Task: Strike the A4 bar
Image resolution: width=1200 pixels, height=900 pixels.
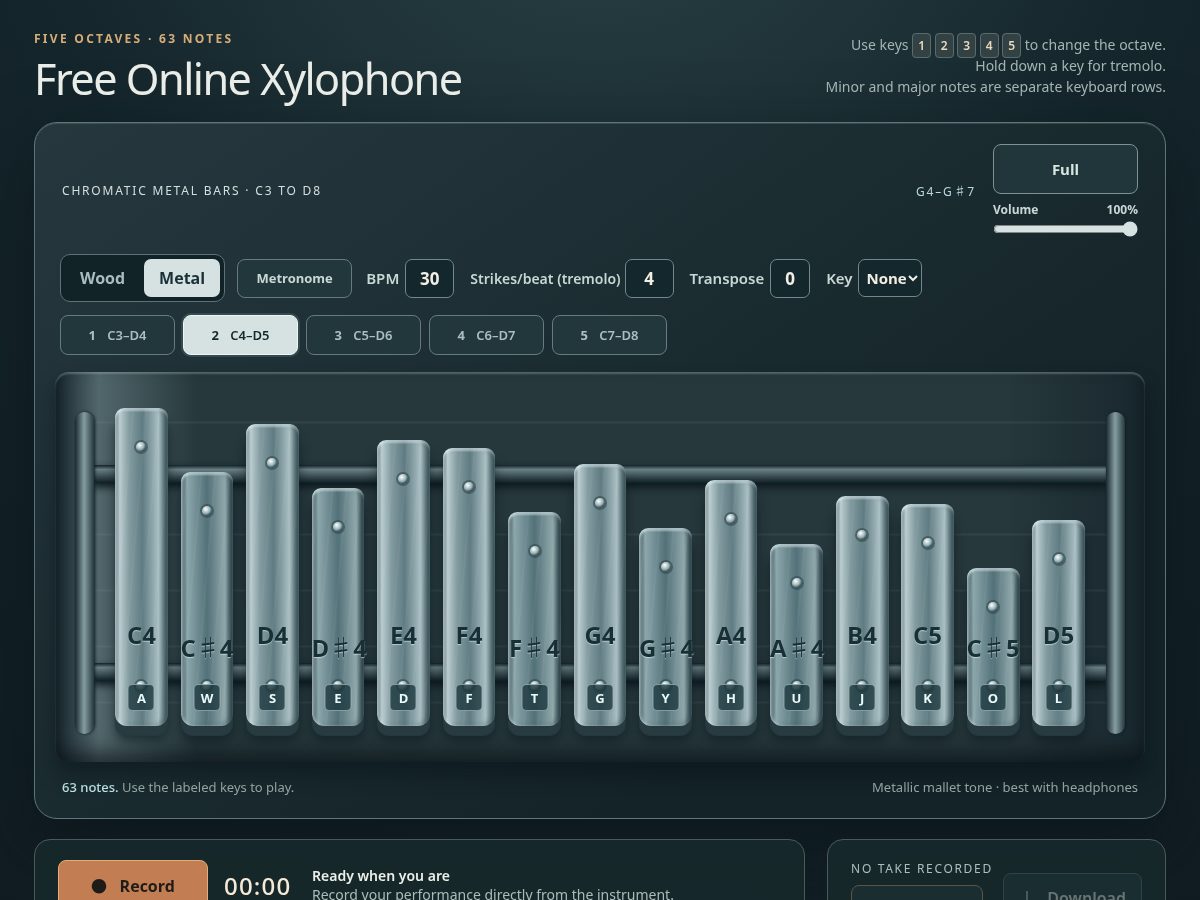Action: click(731, 603)
